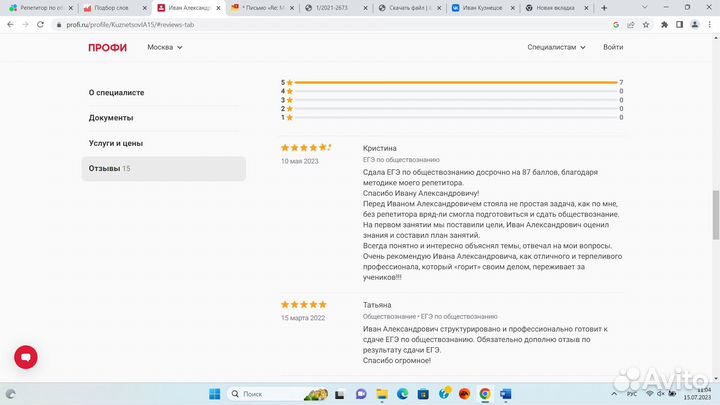This screenshot has width=720, height=405.
Task: Open the Chrome extensions puzzle icon
Action: point(664,25)
